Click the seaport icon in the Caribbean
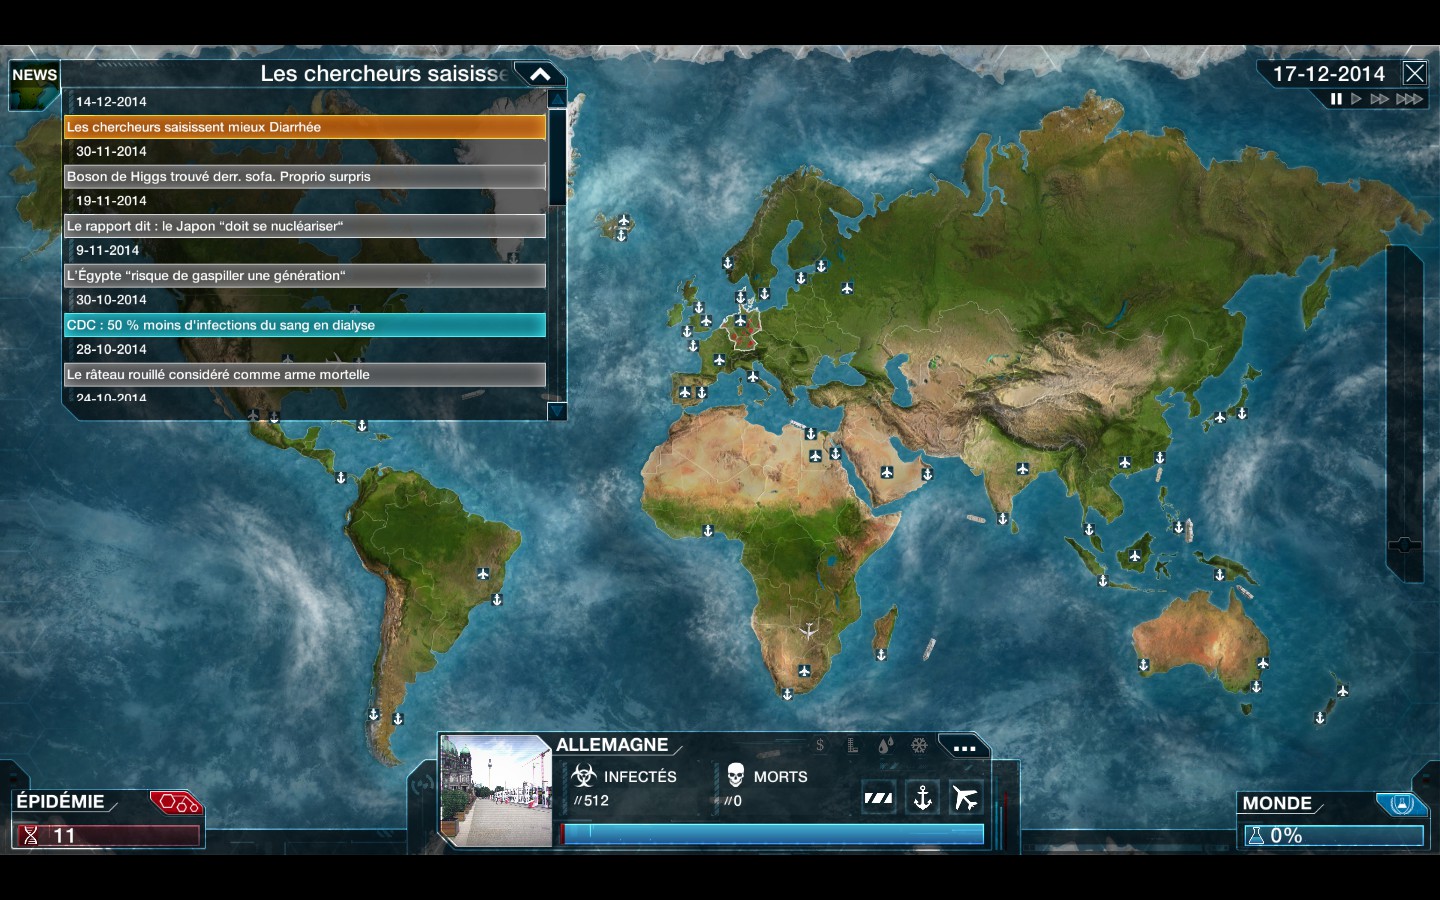 click(362, 426)
